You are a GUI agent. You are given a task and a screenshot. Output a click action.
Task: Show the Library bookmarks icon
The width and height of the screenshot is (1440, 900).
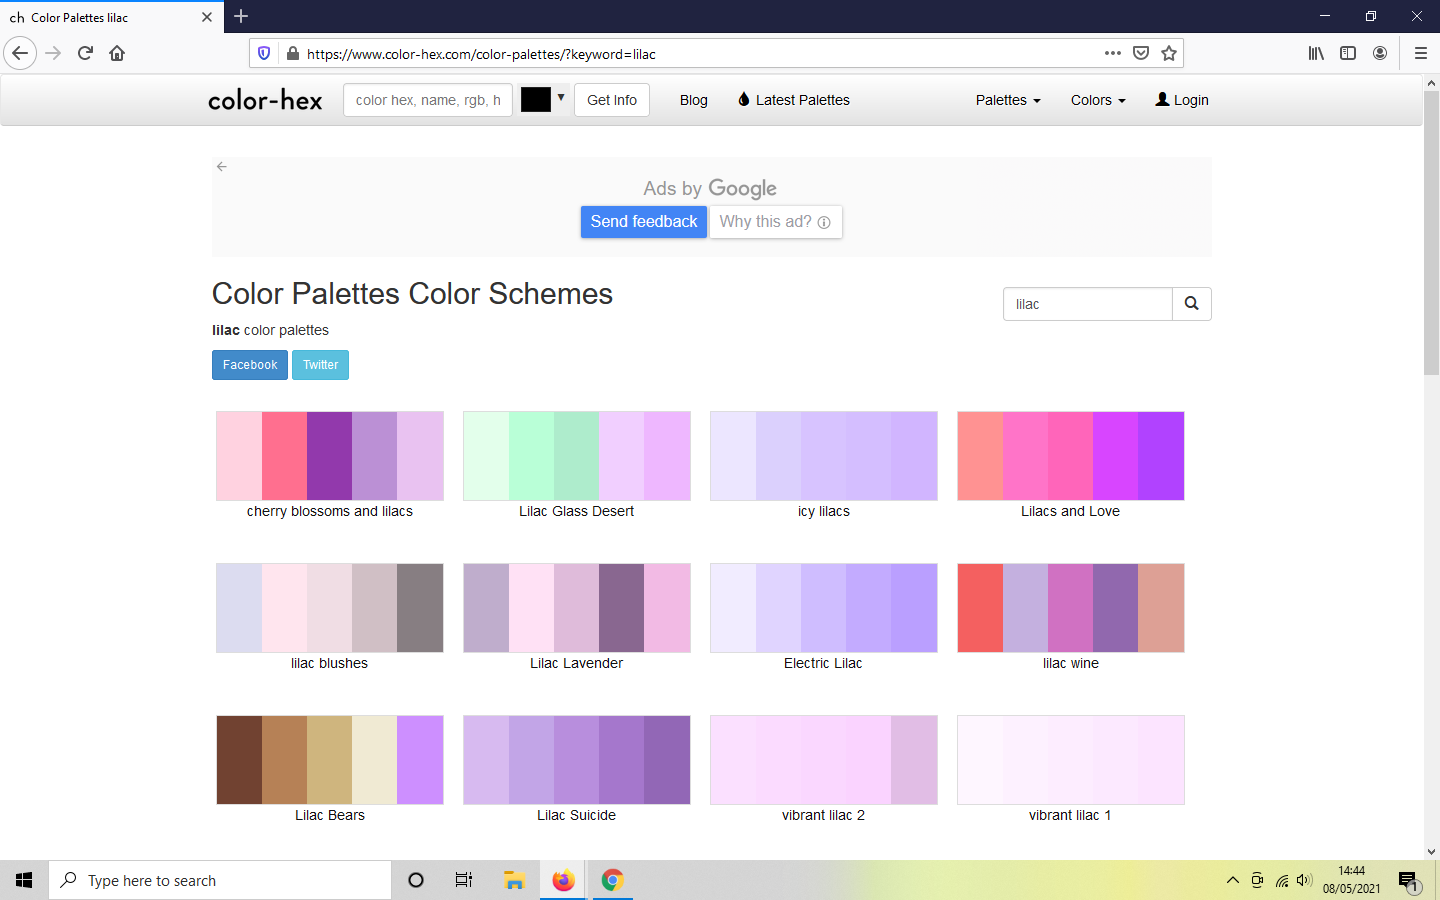[x=1316, y=53]
